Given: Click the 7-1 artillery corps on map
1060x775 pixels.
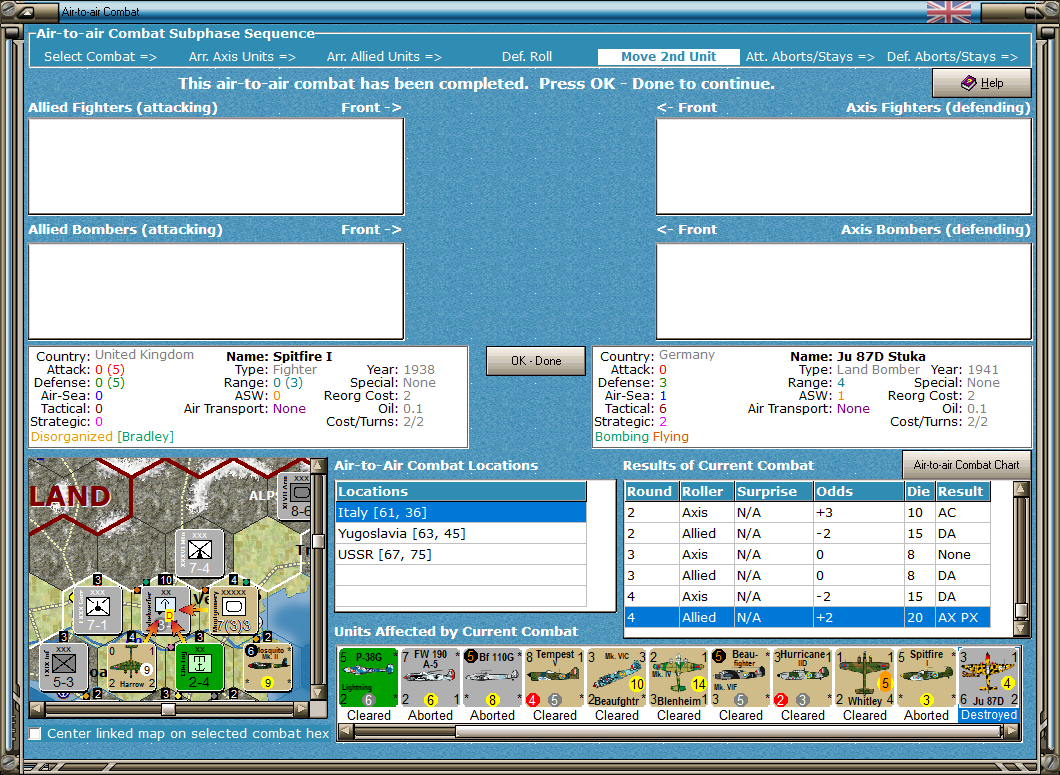Looking at the screenshot, I should pyautogui.click(x=97, y=610).
